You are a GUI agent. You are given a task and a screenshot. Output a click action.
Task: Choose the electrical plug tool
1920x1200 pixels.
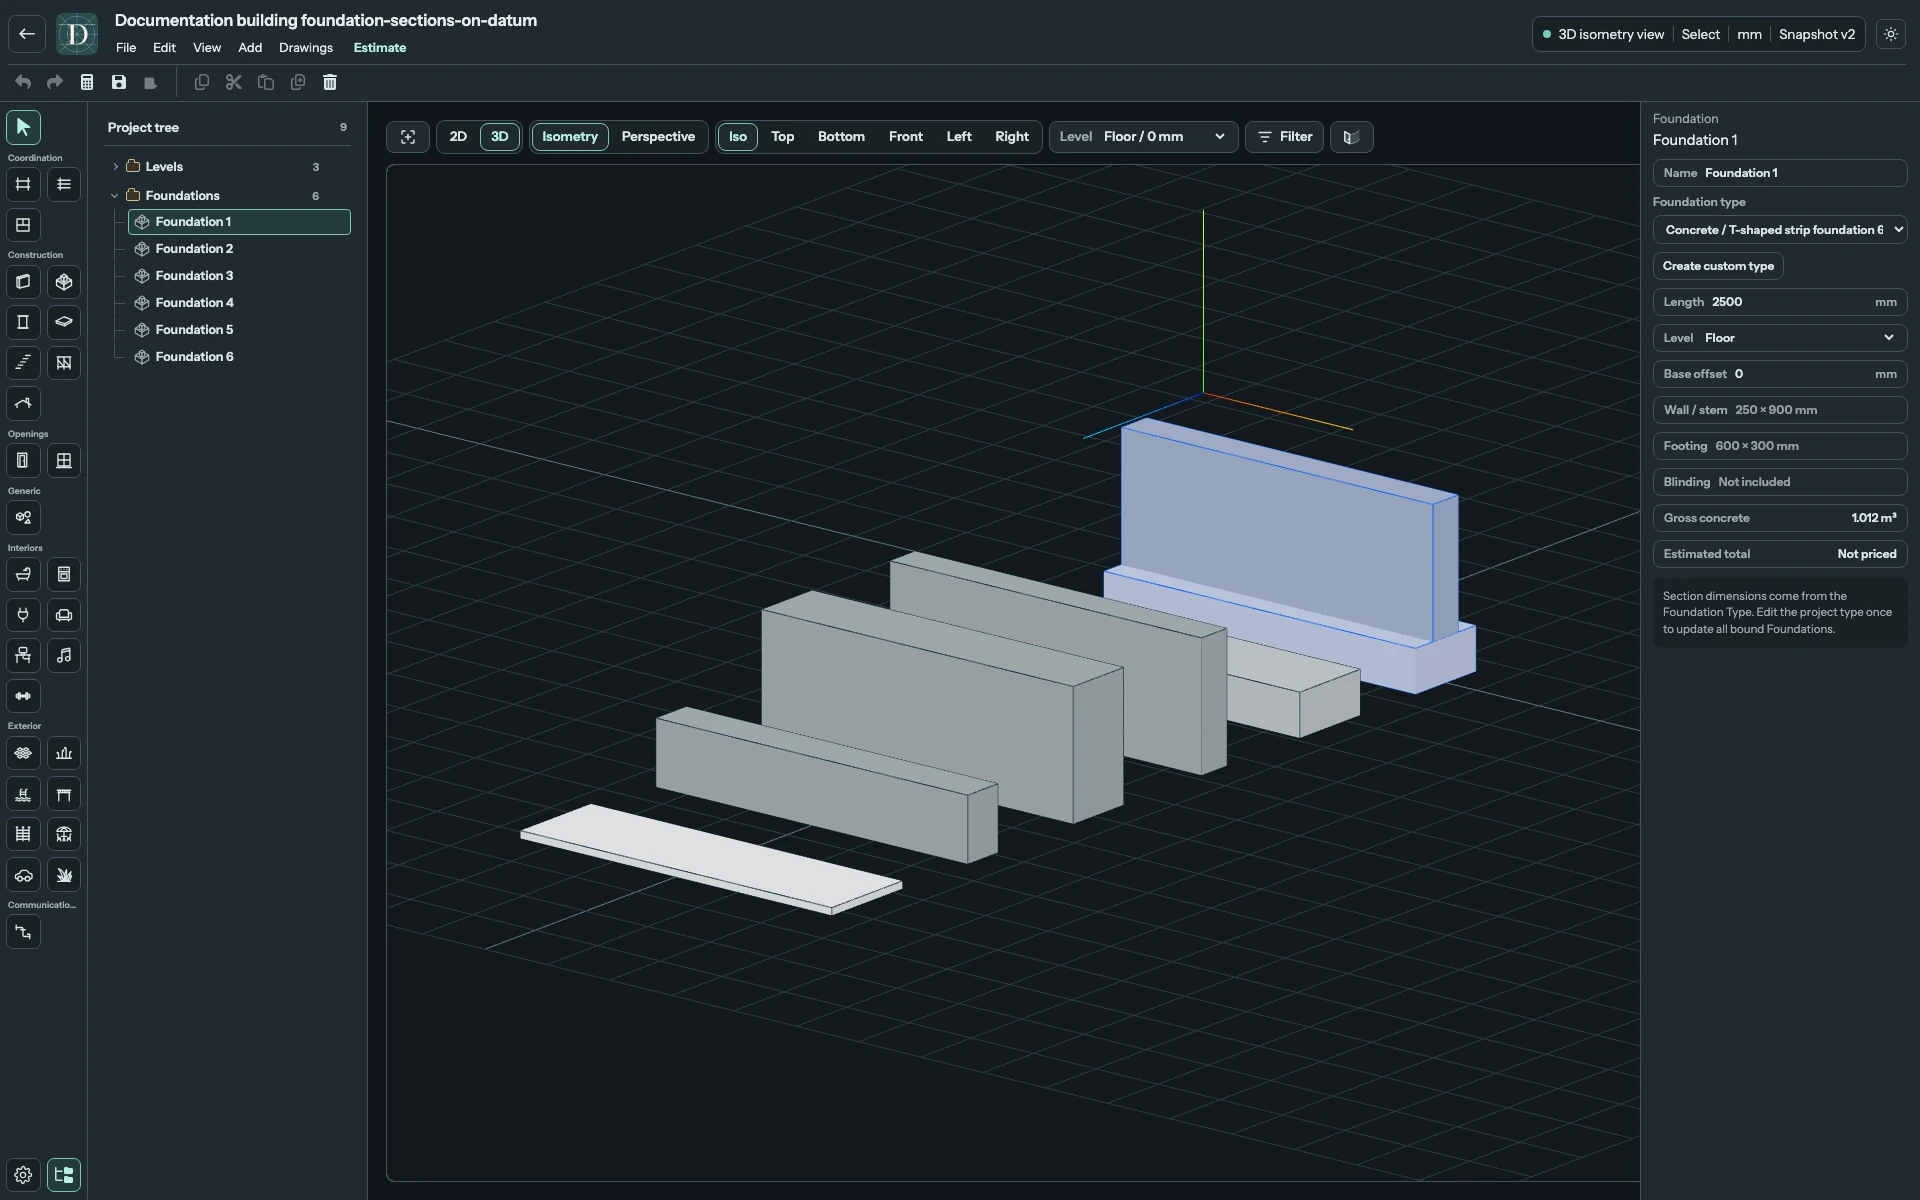(x=23, y=615)
